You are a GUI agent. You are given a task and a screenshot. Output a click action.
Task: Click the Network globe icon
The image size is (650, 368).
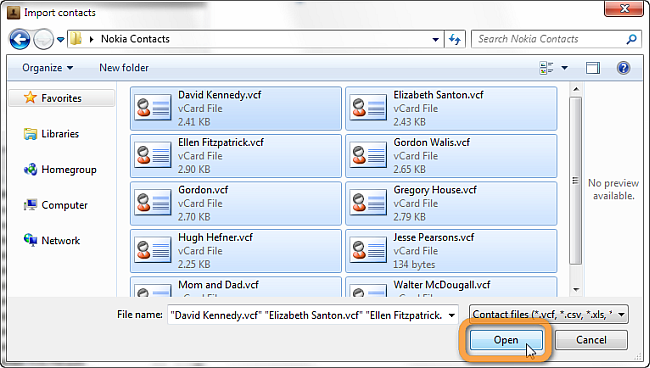(x=30, y=240)
